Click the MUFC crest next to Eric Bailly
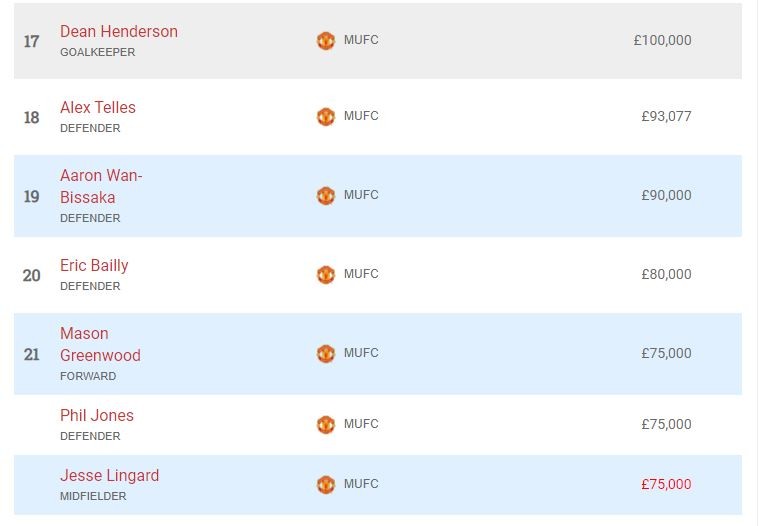 click(x=325, y=275)
